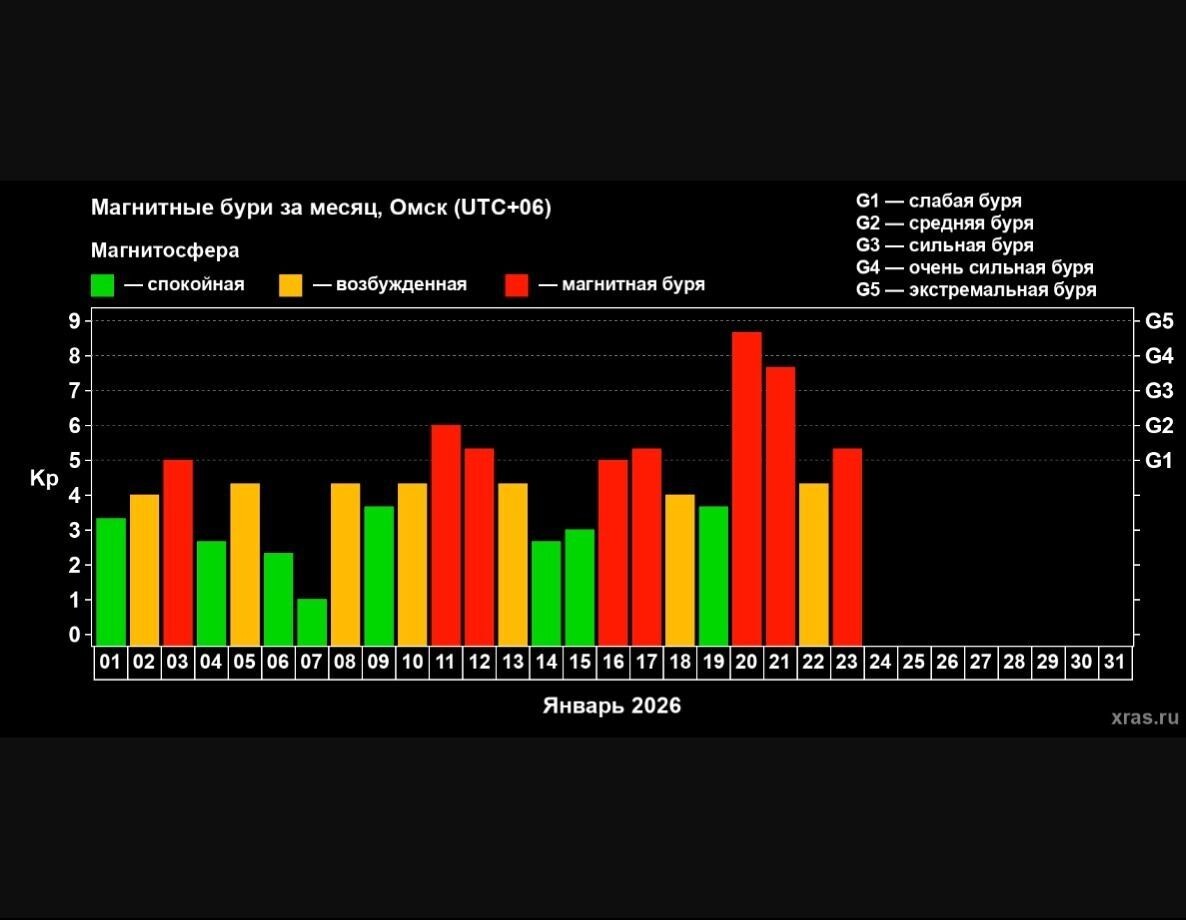Click the Магнитосфера legend heading

(165, 250)
